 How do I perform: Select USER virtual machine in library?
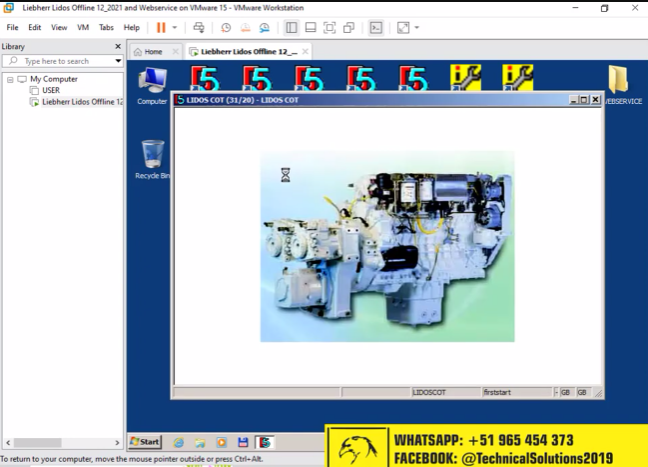tap(50, 90)
